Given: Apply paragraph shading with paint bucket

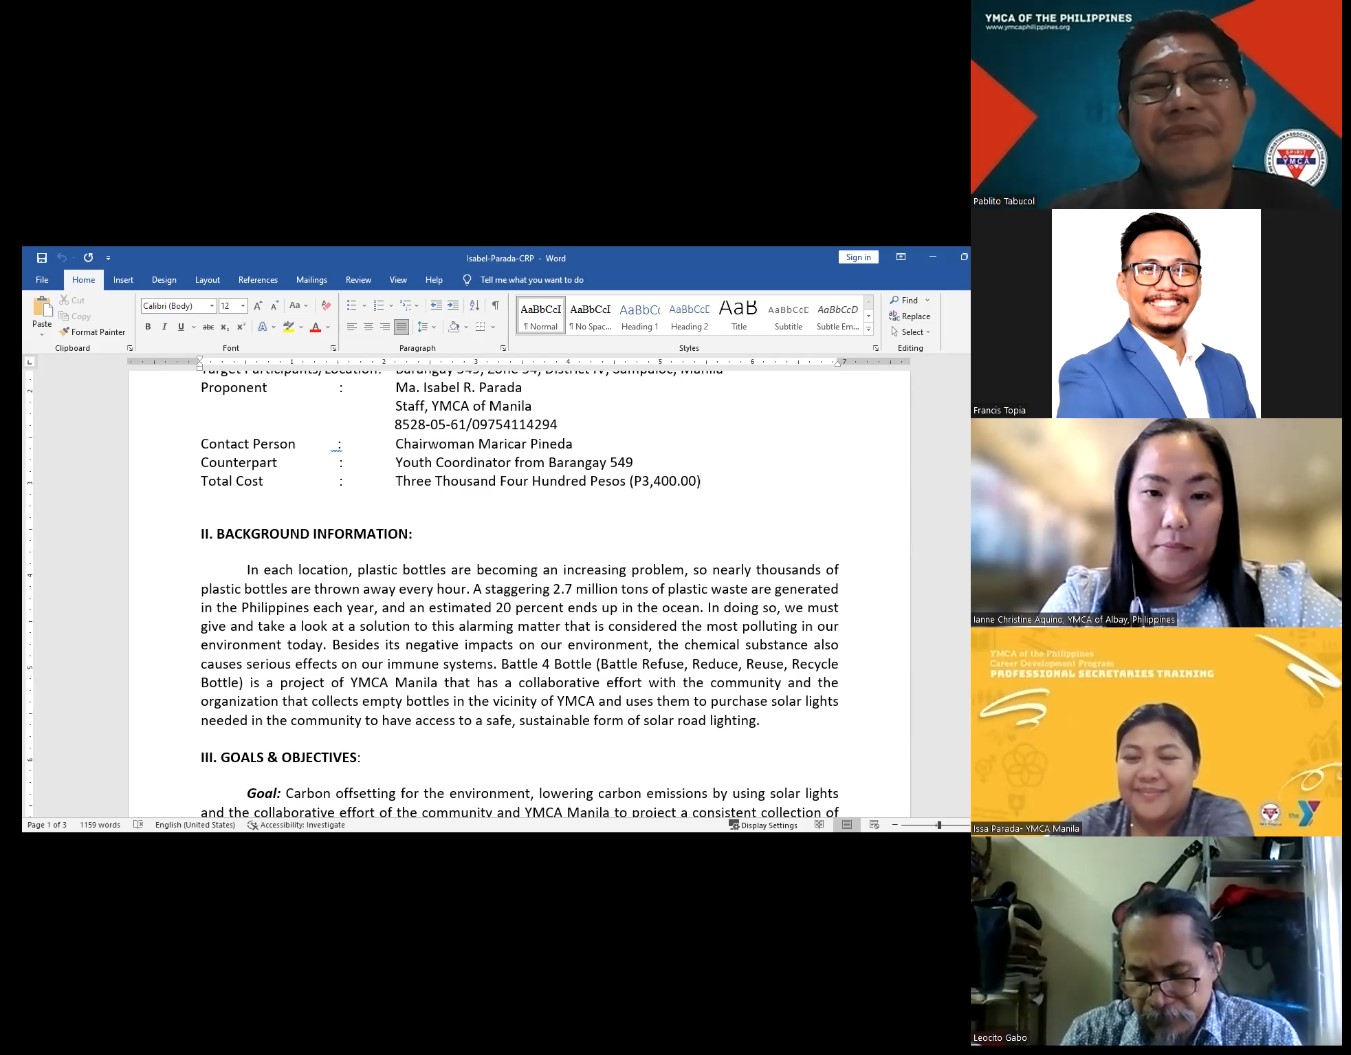Looking at the screenshot, I should [x=453, y=327].
